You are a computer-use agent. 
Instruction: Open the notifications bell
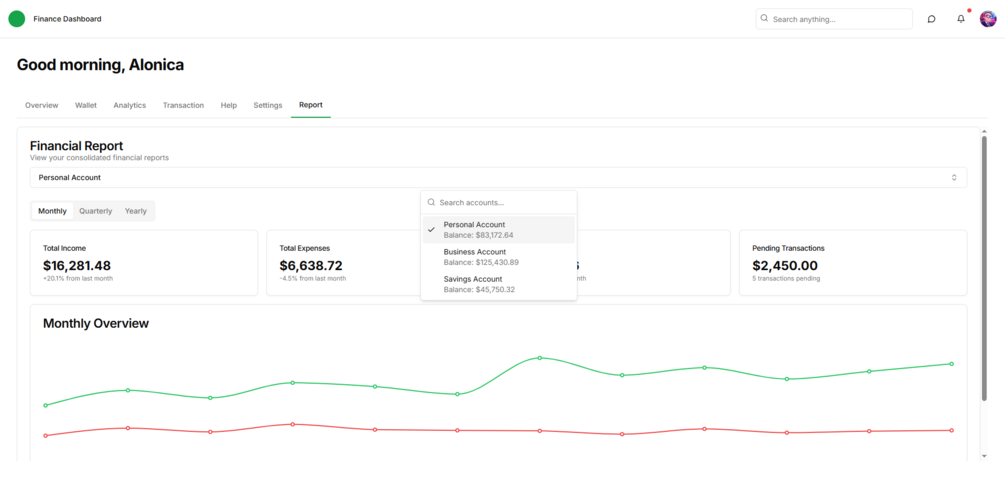(x=961, y=19)
